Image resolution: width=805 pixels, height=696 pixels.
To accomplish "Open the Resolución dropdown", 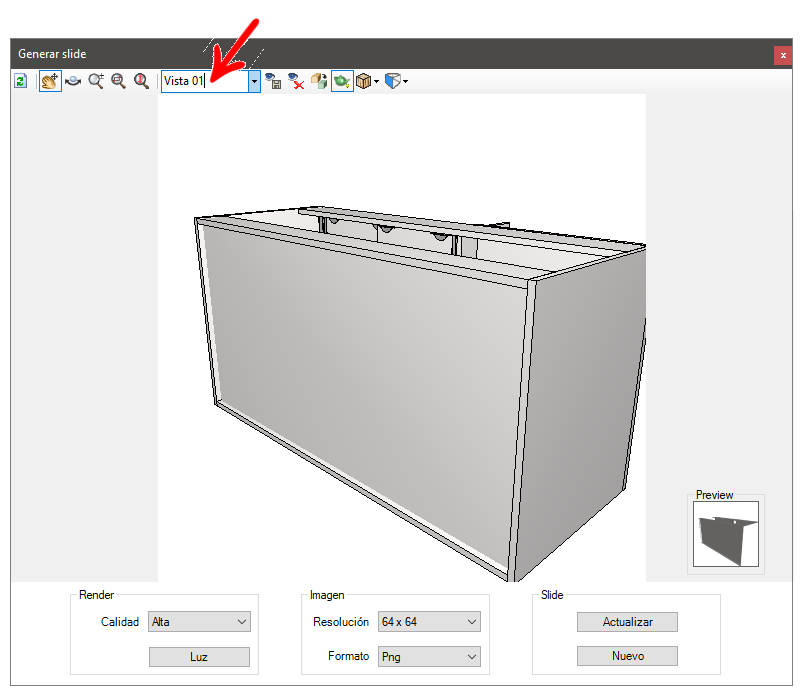I will pos(429,622).
